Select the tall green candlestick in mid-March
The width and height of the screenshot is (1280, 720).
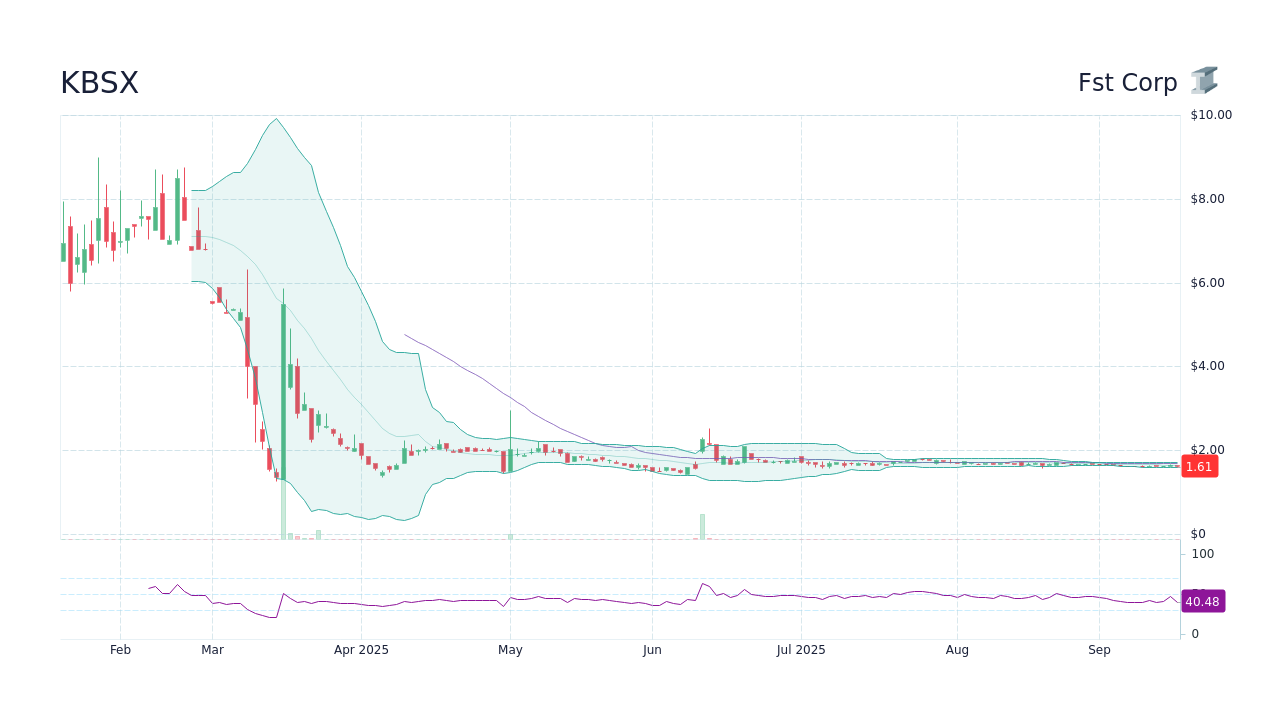click(x=282, y=390)
